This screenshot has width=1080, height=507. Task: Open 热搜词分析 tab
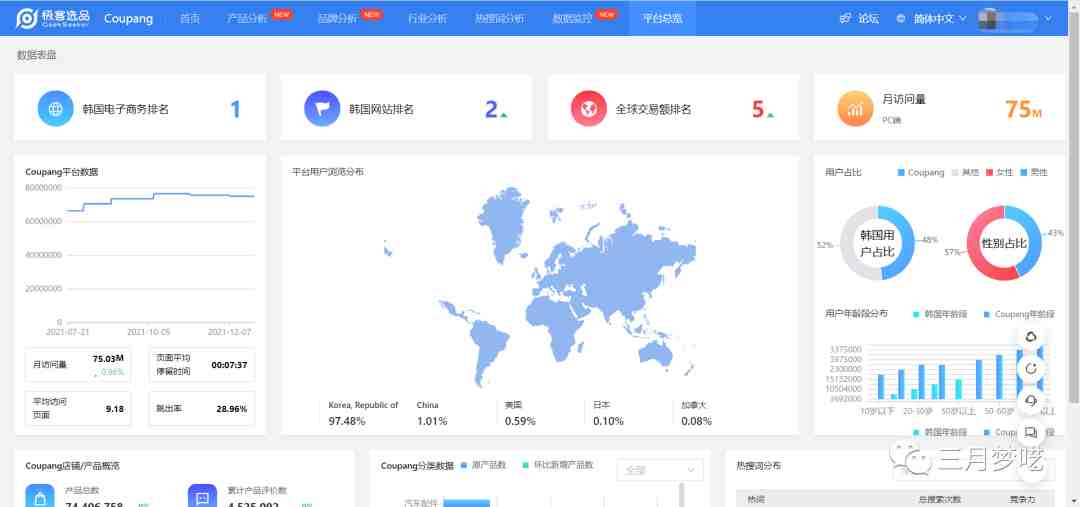(x=499, y=19)
